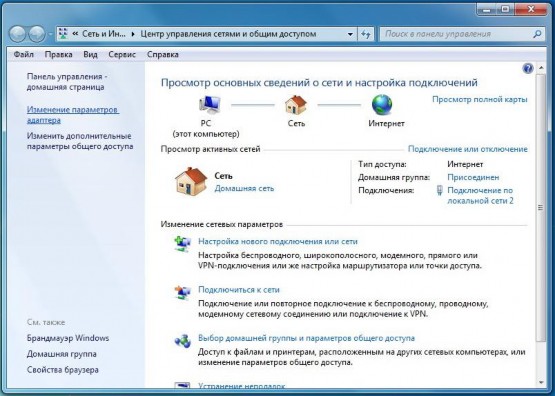Image resolution: width=555 pixels, height=396 pixels.
Task: Click the house Сеть icon in network map
Action: 296,105
